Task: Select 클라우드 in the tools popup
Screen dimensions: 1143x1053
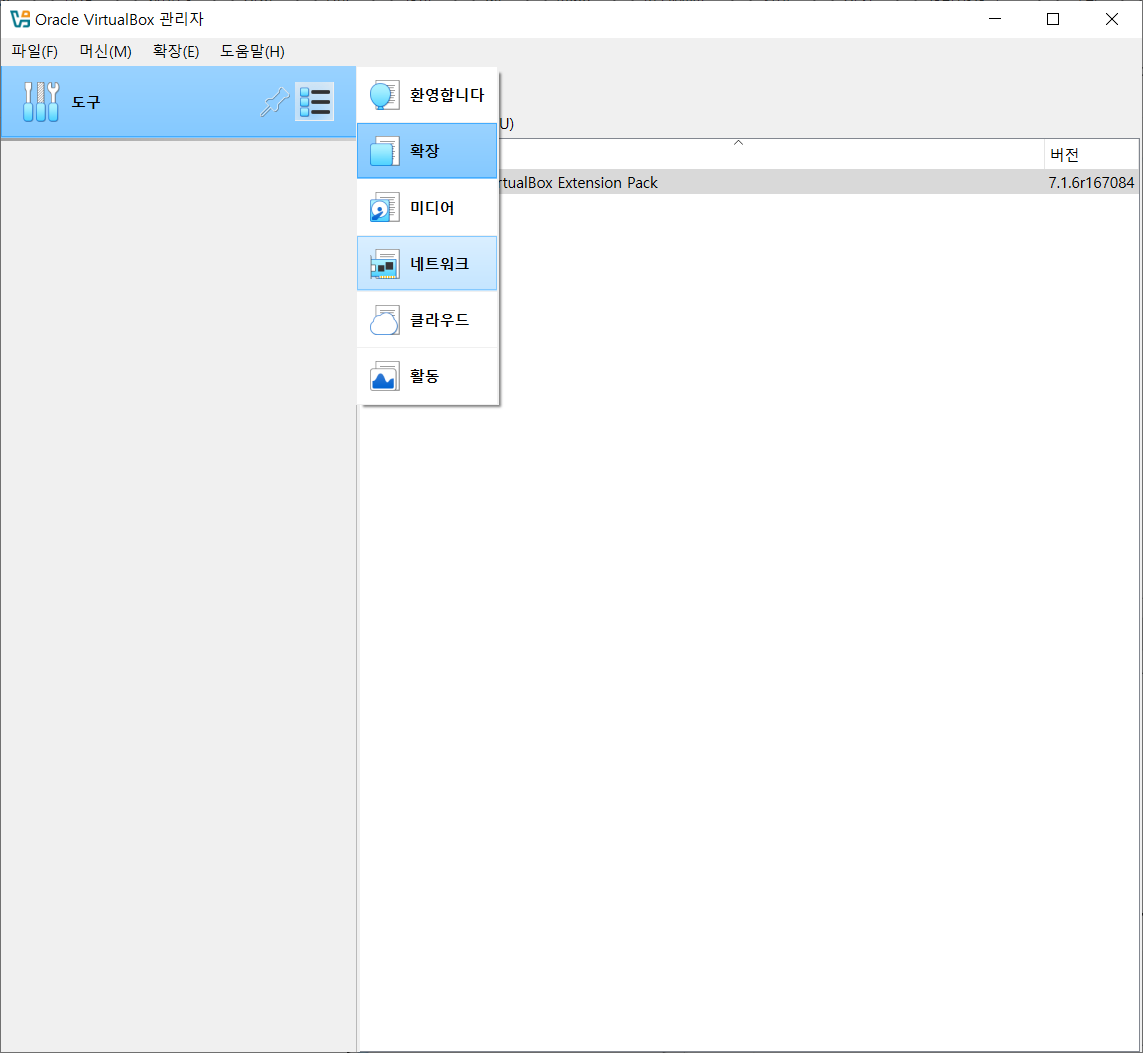Action: point(427,320)
